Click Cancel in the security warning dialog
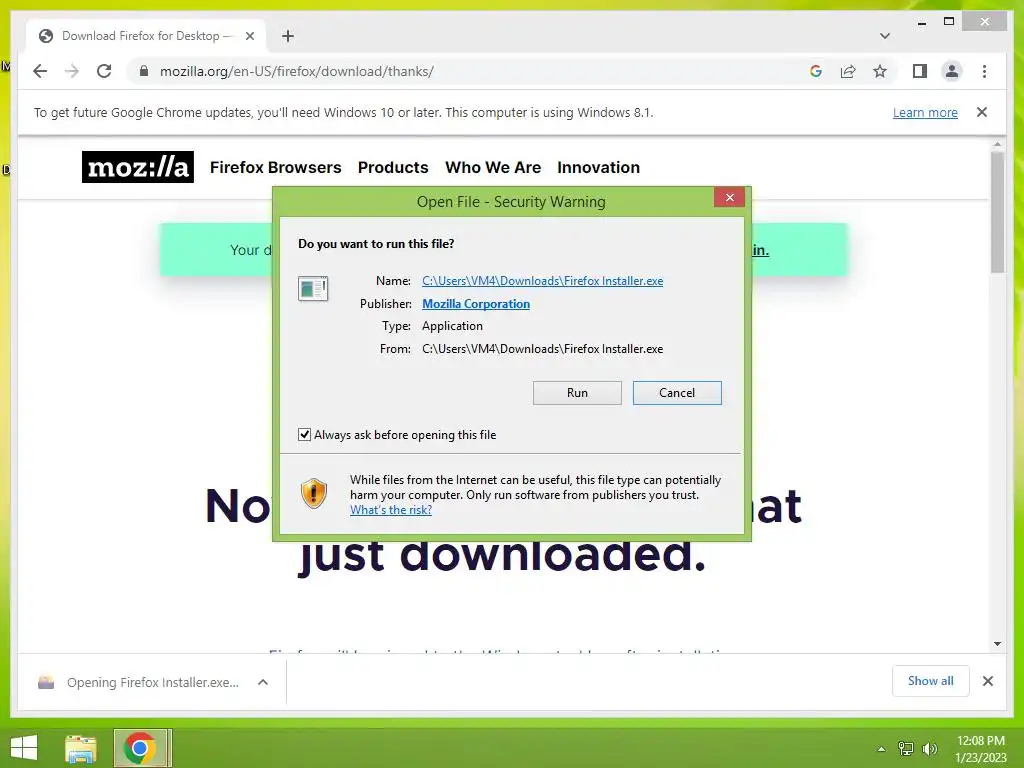This screenshot has width=1024, height=768. (x=677, y=392)
